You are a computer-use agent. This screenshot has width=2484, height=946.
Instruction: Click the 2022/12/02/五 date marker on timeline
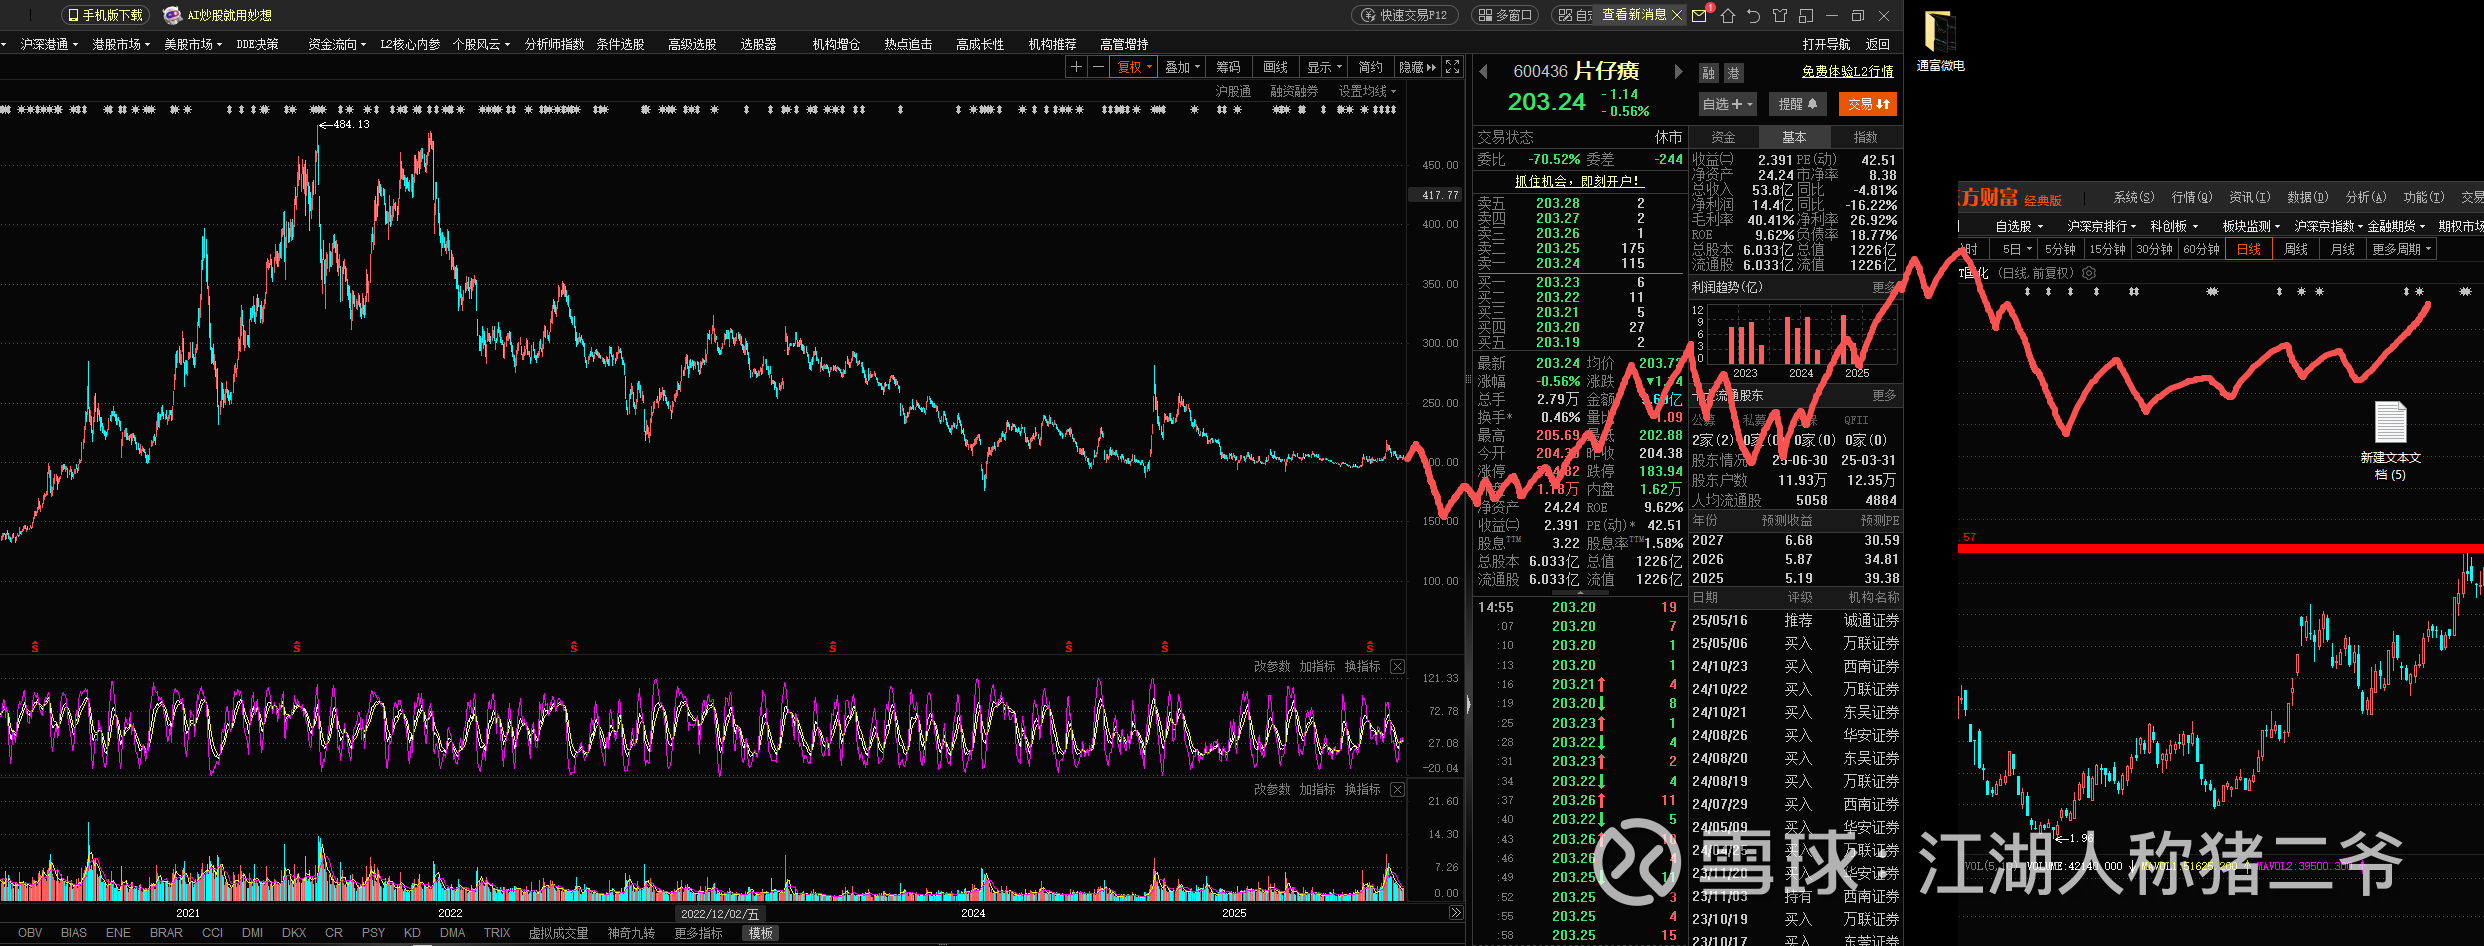click(x=720, y=914)
